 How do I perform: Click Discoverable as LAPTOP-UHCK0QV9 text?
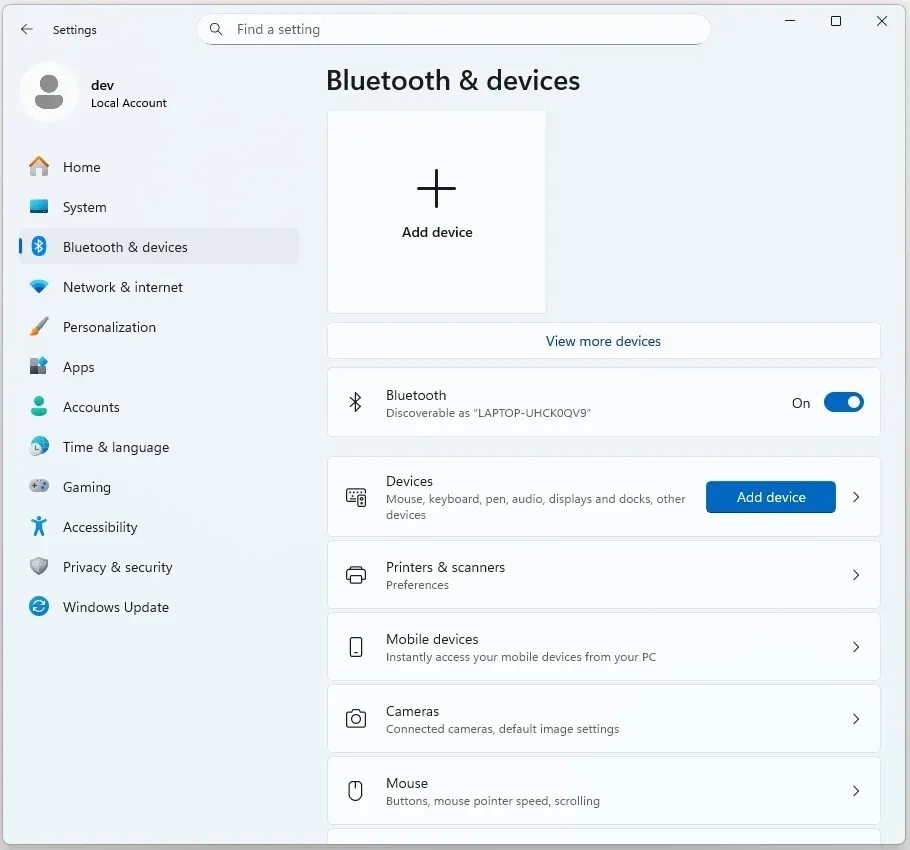tap(488, 413)
